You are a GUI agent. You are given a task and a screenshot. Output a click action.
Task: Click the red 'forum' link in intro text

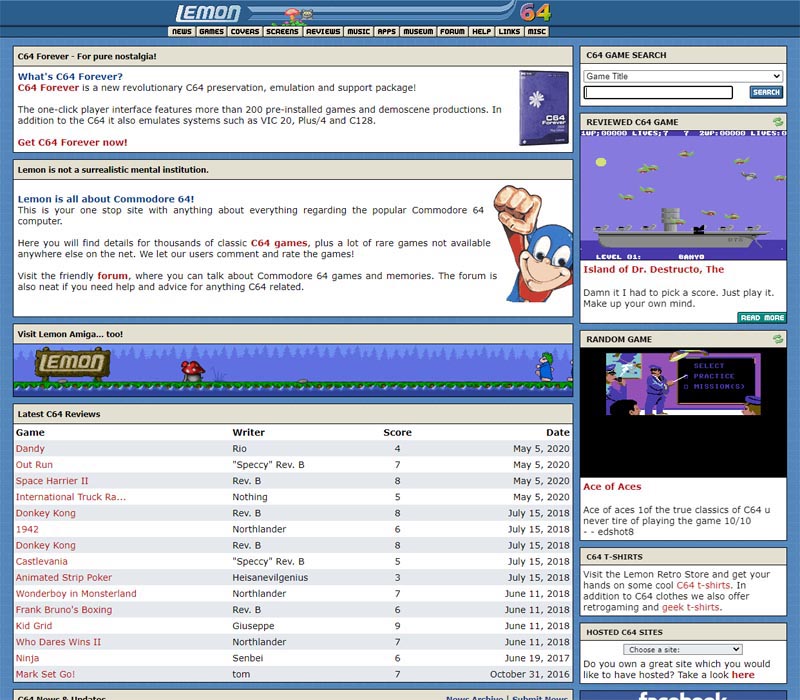coord(113,276)
